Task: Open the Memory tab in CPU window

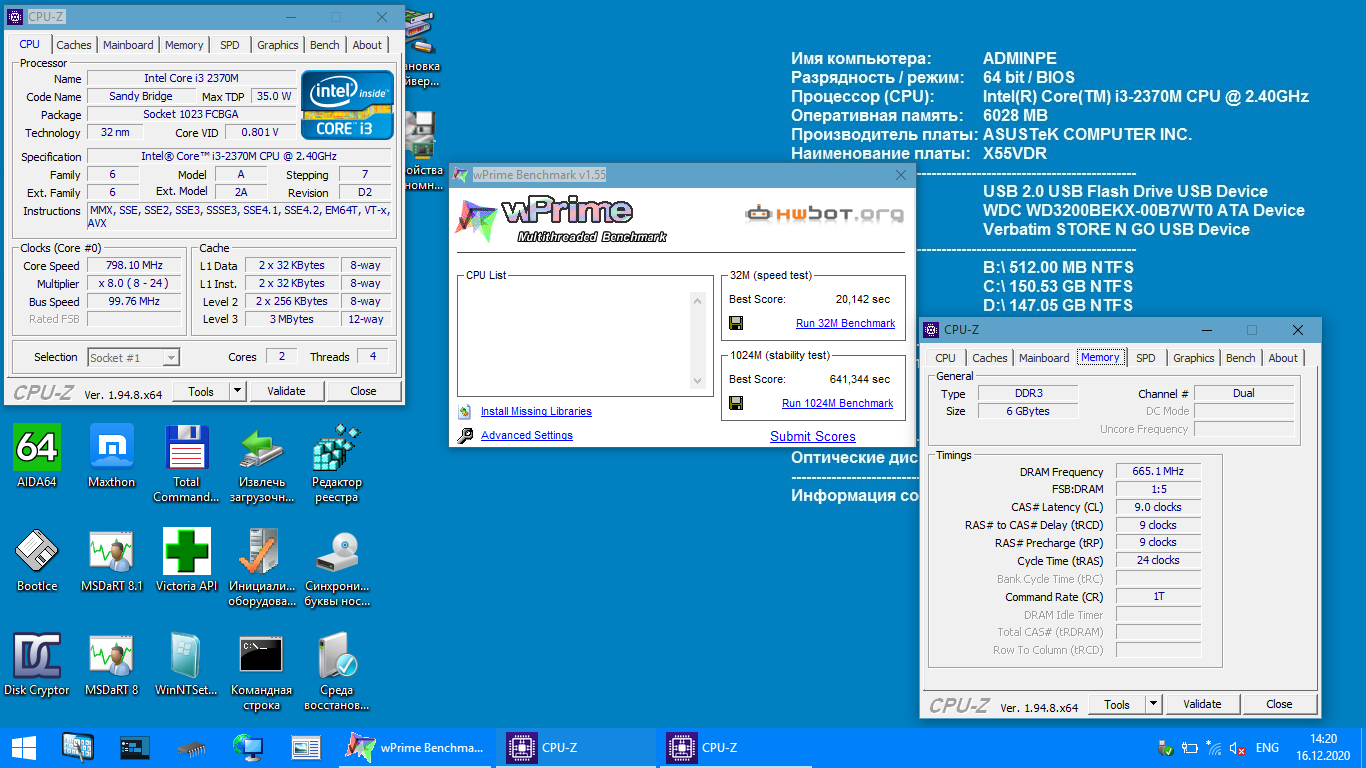Action: click(185, 45)
